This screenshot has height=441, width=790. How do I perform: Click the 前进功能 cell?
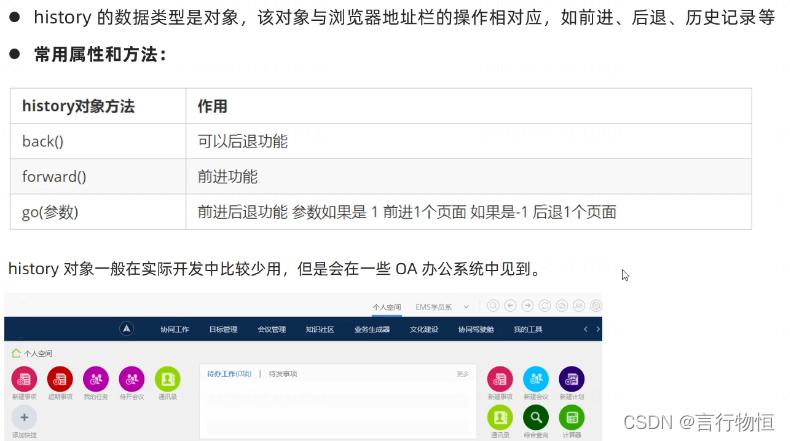click(469, 176)
